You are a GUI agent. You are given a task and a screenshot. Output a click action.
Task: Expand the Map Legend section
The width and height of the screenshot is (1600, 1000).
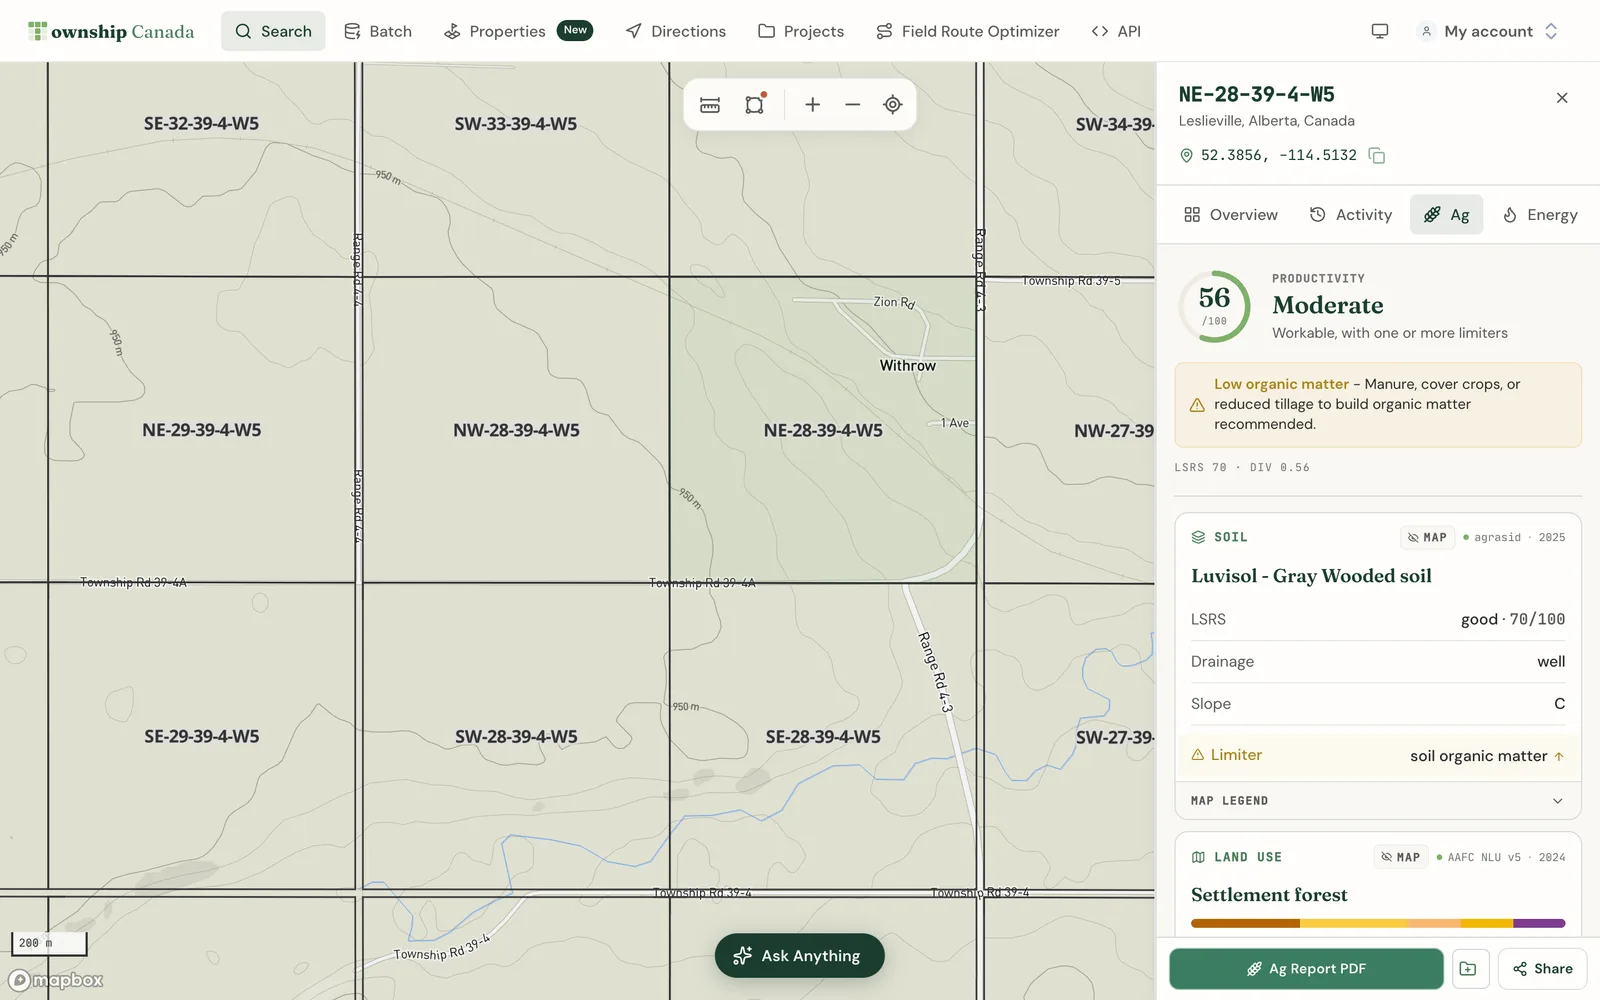coord(1378,801)
